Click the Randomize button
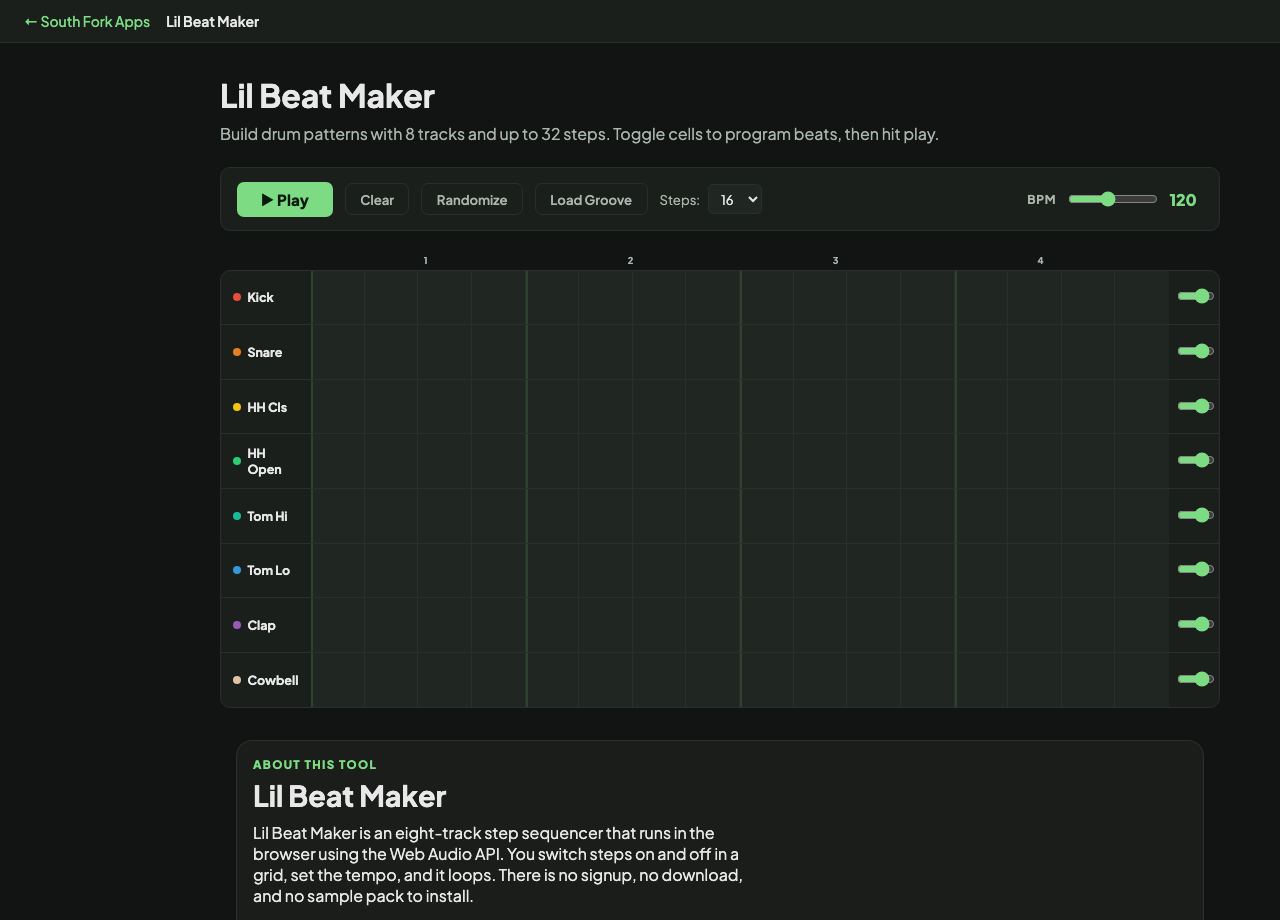 472,200
